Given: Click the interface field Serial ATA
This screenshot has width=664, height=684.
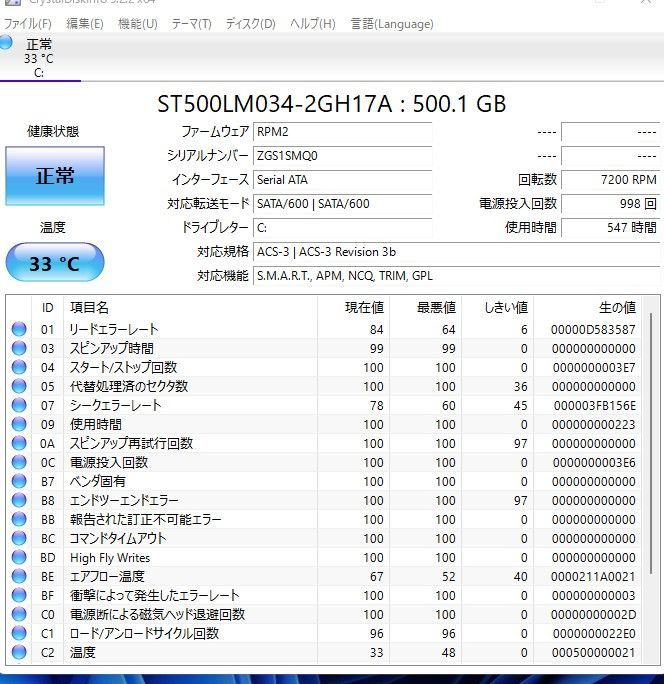Looking at the screenshot, I should tap(342, 180).
